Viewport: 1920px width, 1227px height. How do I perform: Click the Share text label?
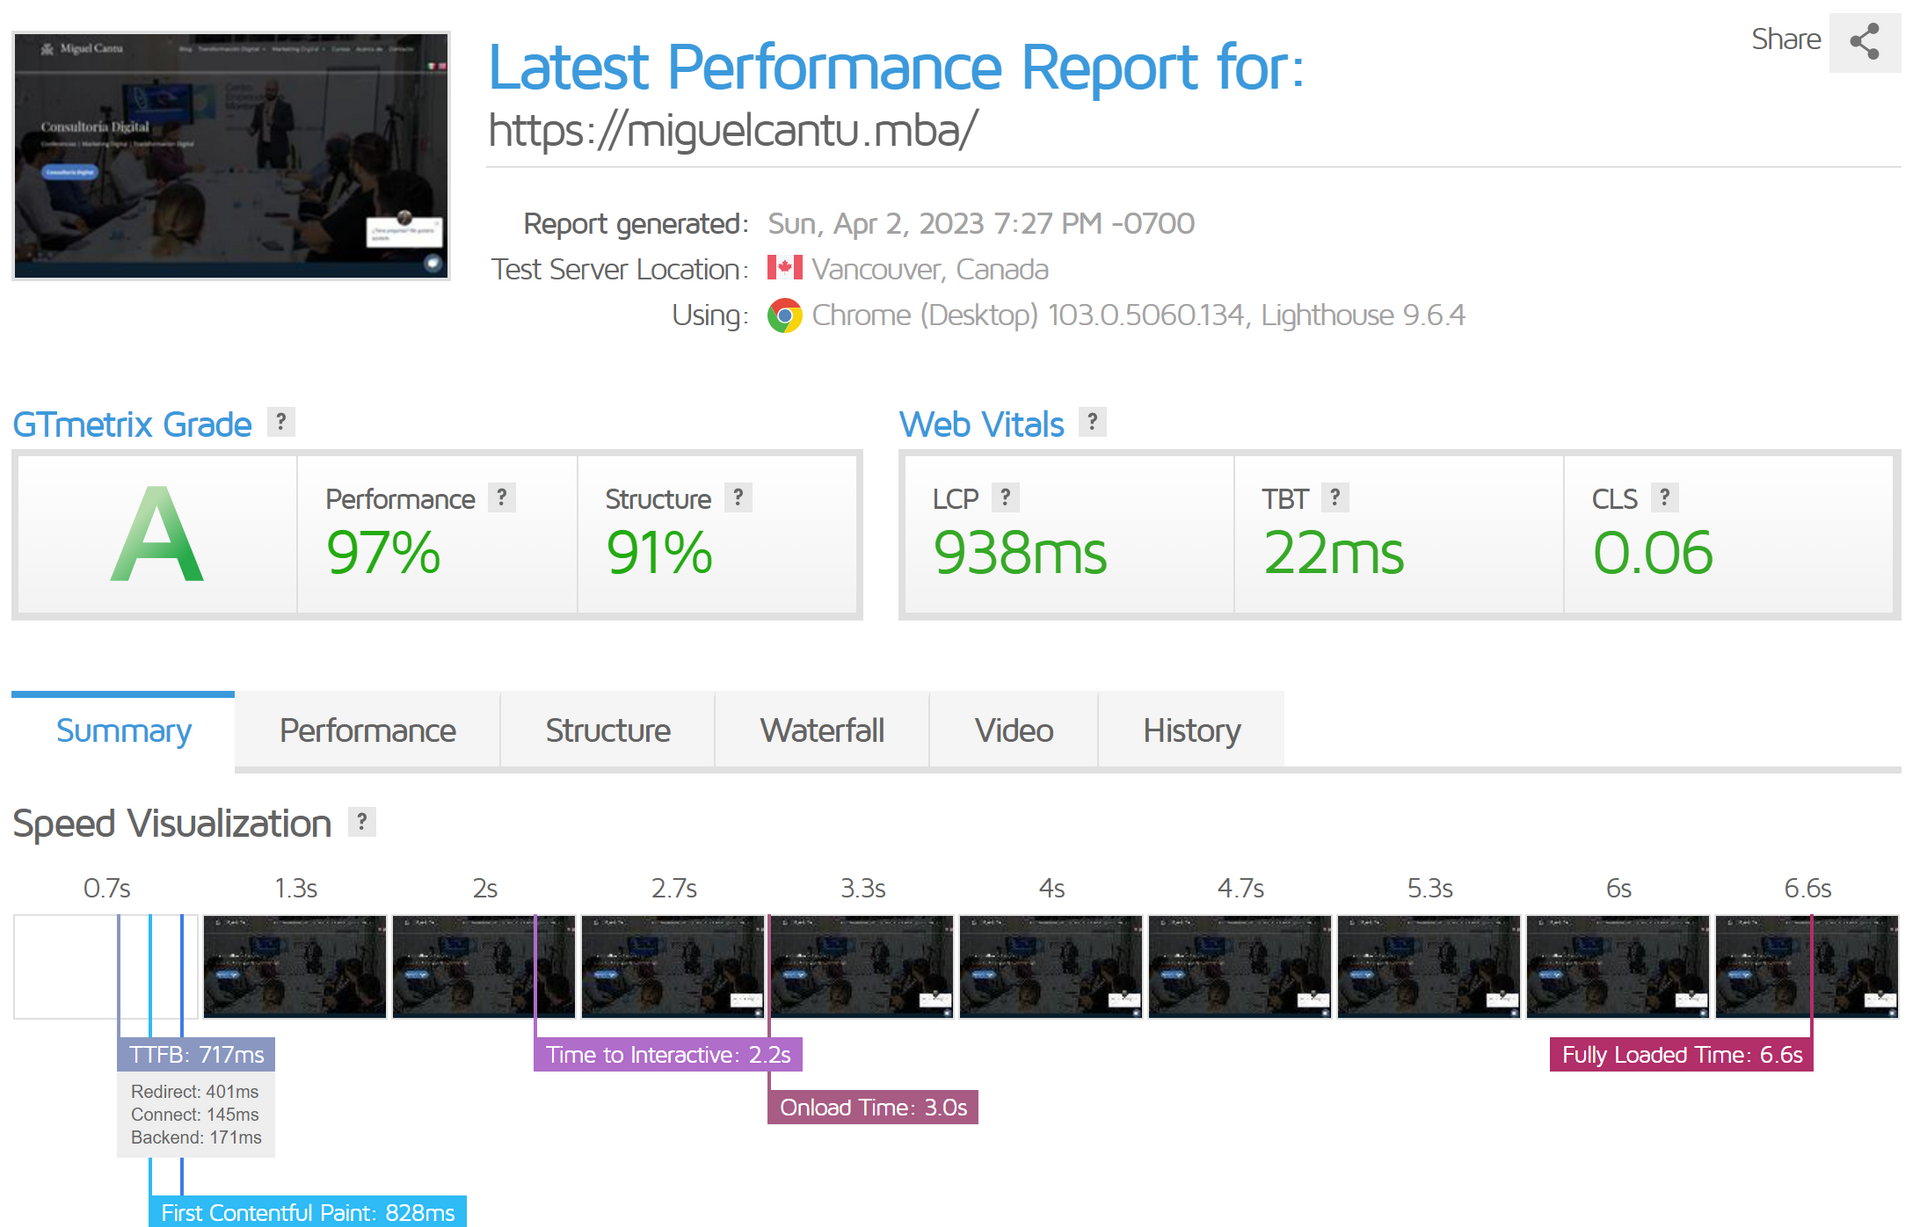(x=1786, y=39)
